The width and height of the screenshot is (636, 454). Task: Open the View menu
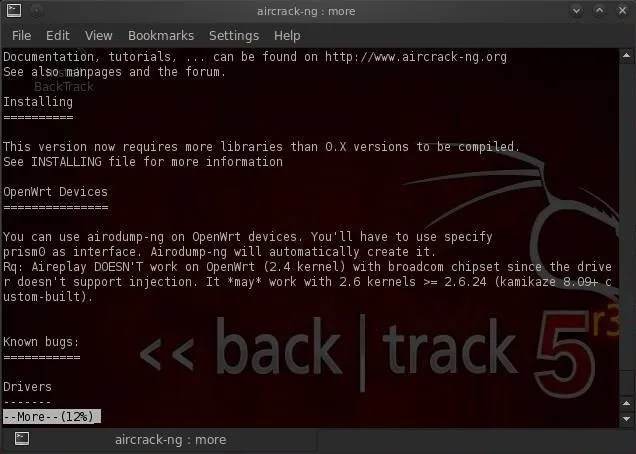(x=99, y=36)
